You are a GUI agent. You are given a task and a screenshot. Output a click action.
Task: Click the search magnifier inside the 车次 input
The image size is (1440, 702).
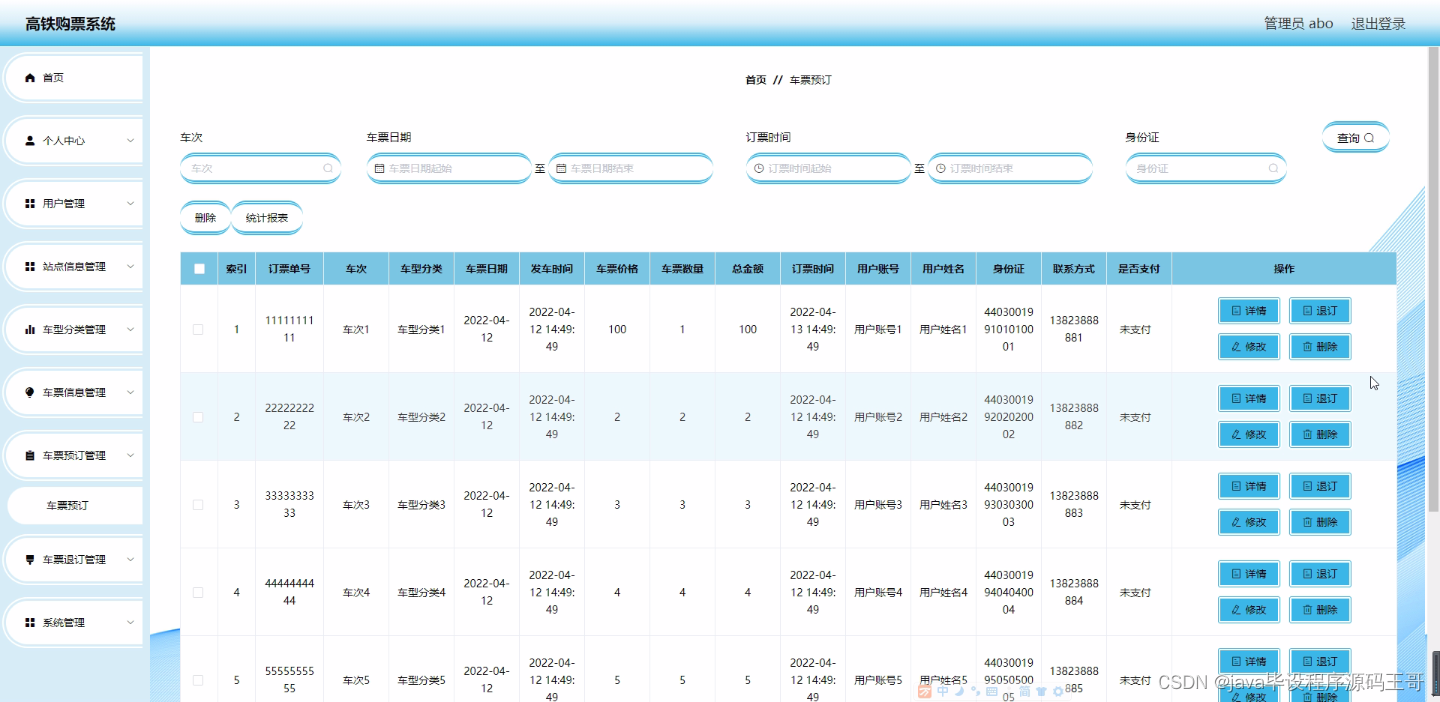(x=328, y=167)
